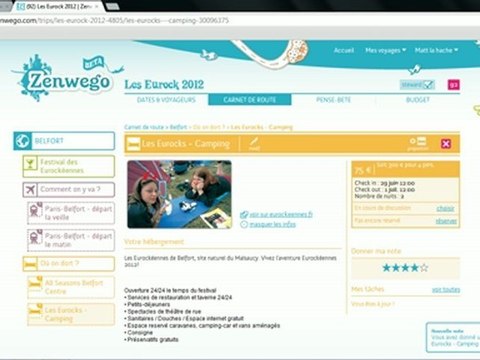The image size is (480, 360).
Task: Click the 'Nombre de nuits' line
Action: tap(379, 196)
